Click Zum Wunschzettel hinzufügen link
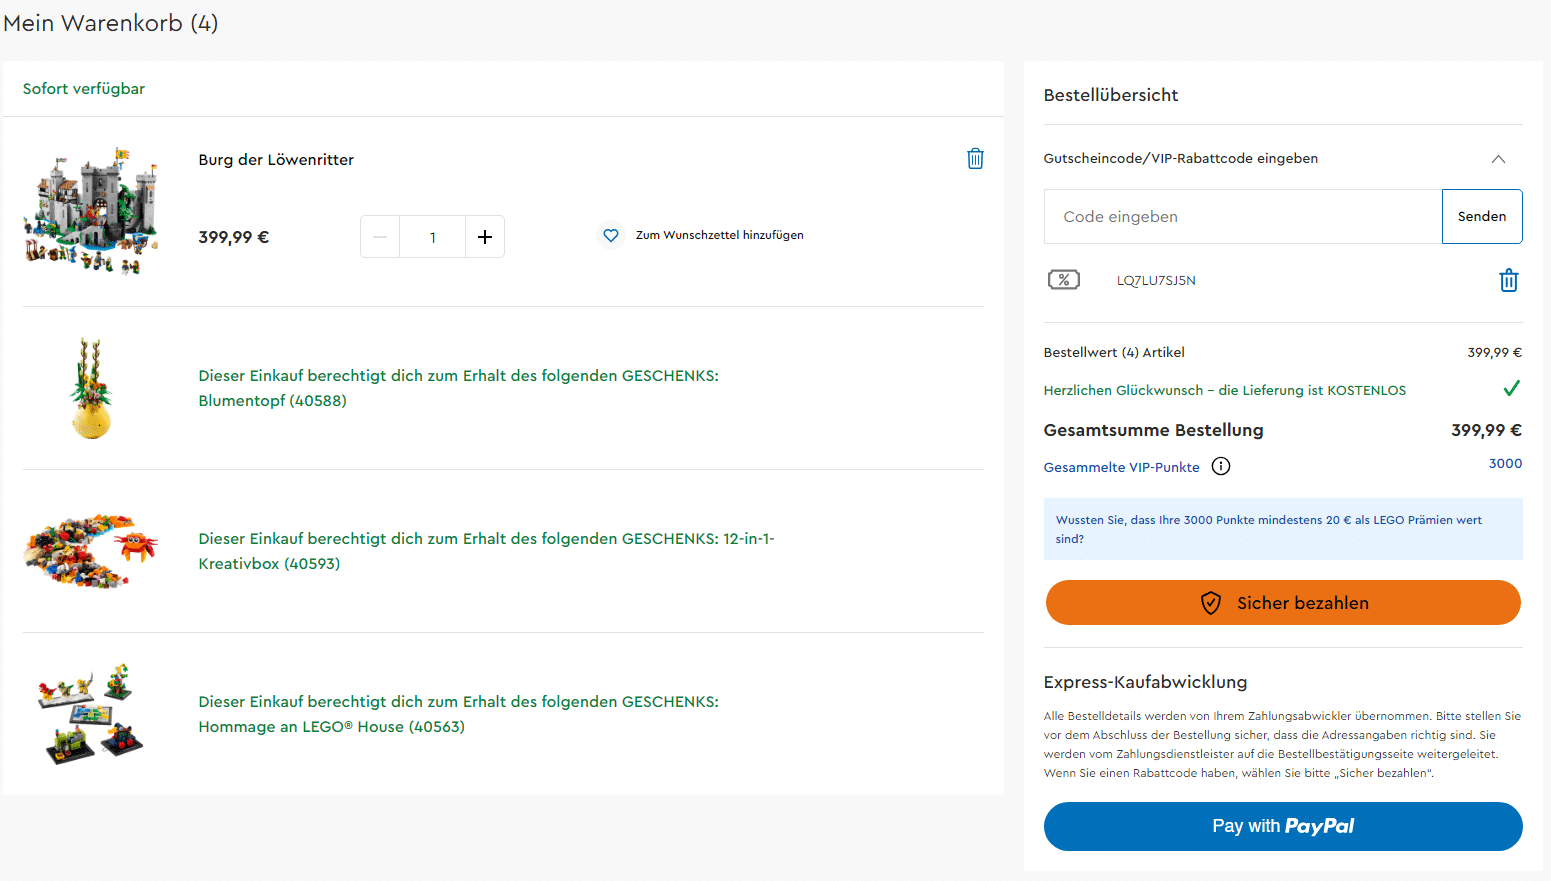 (x=719, y=235)
